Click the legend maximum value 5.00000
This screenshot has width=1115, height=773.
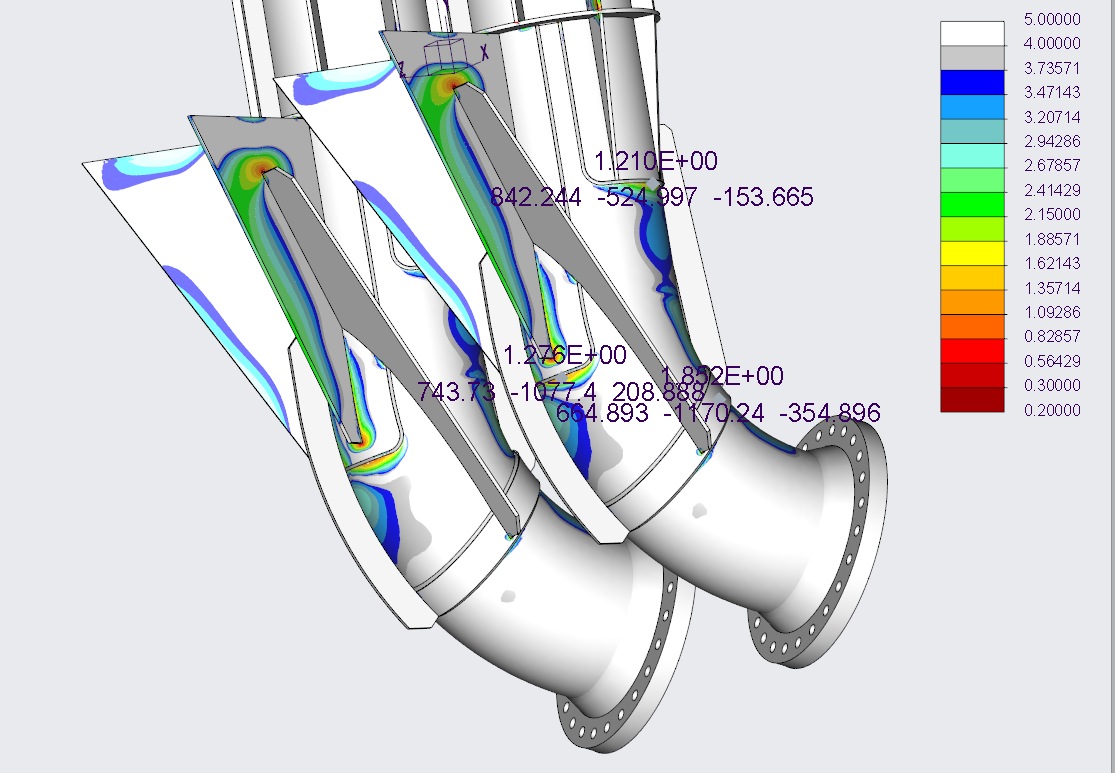(1052, 19)
